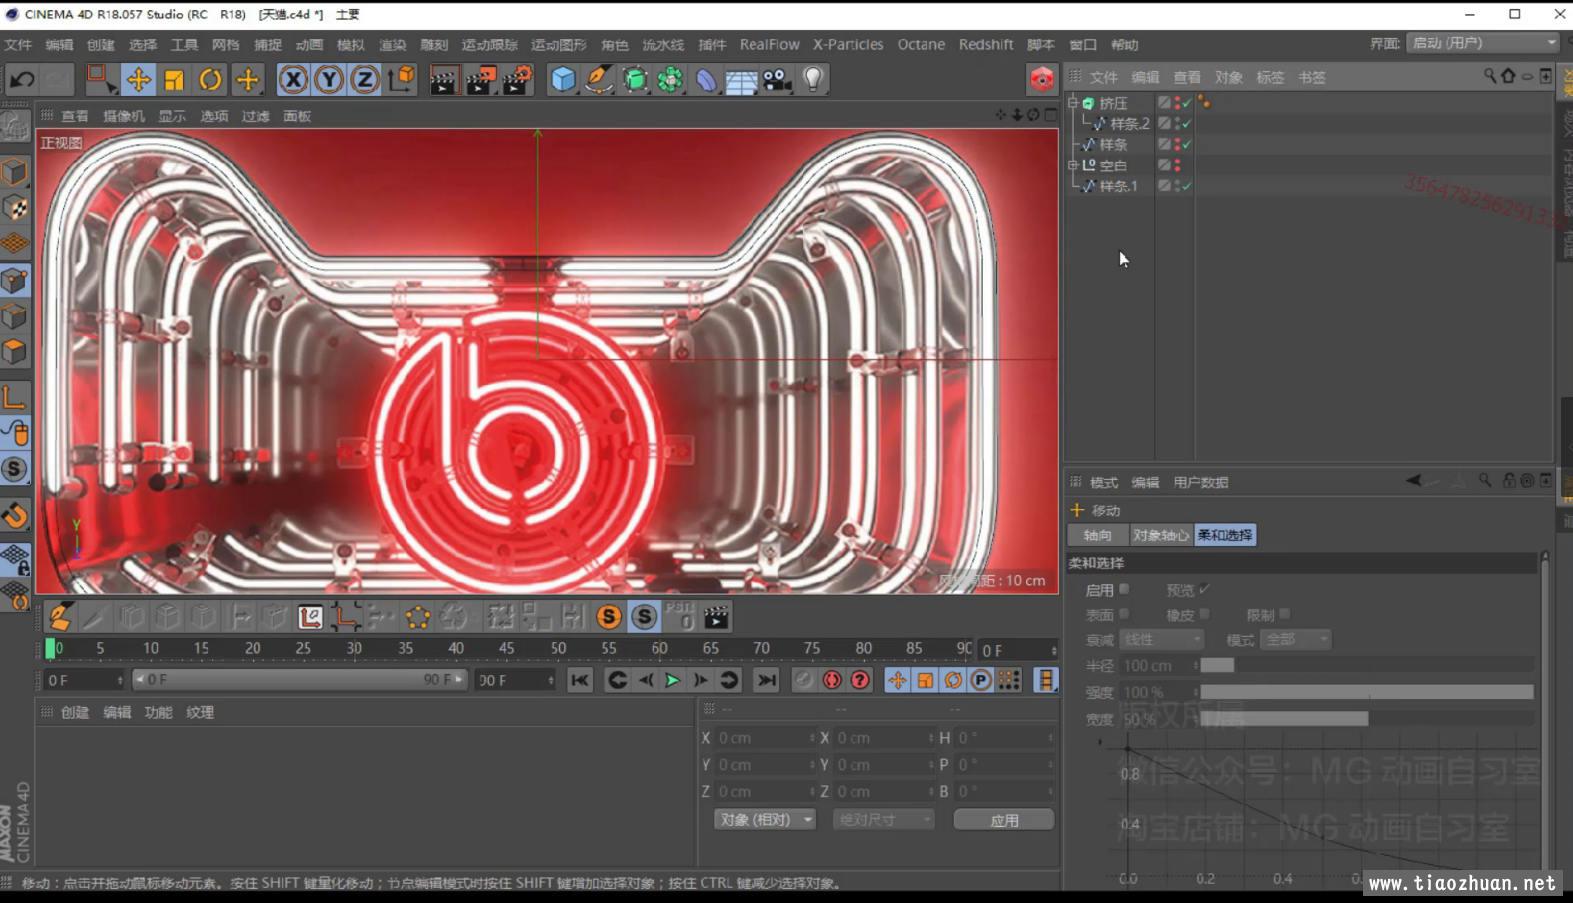Toggle the Y axis lock

click(329, 79)
